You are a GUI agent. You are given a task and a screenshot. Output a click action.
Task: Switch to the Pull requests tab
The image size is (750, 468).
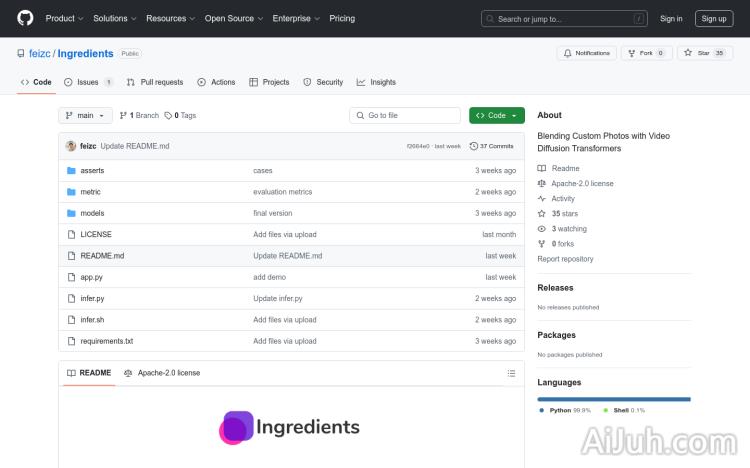[154, 82]
